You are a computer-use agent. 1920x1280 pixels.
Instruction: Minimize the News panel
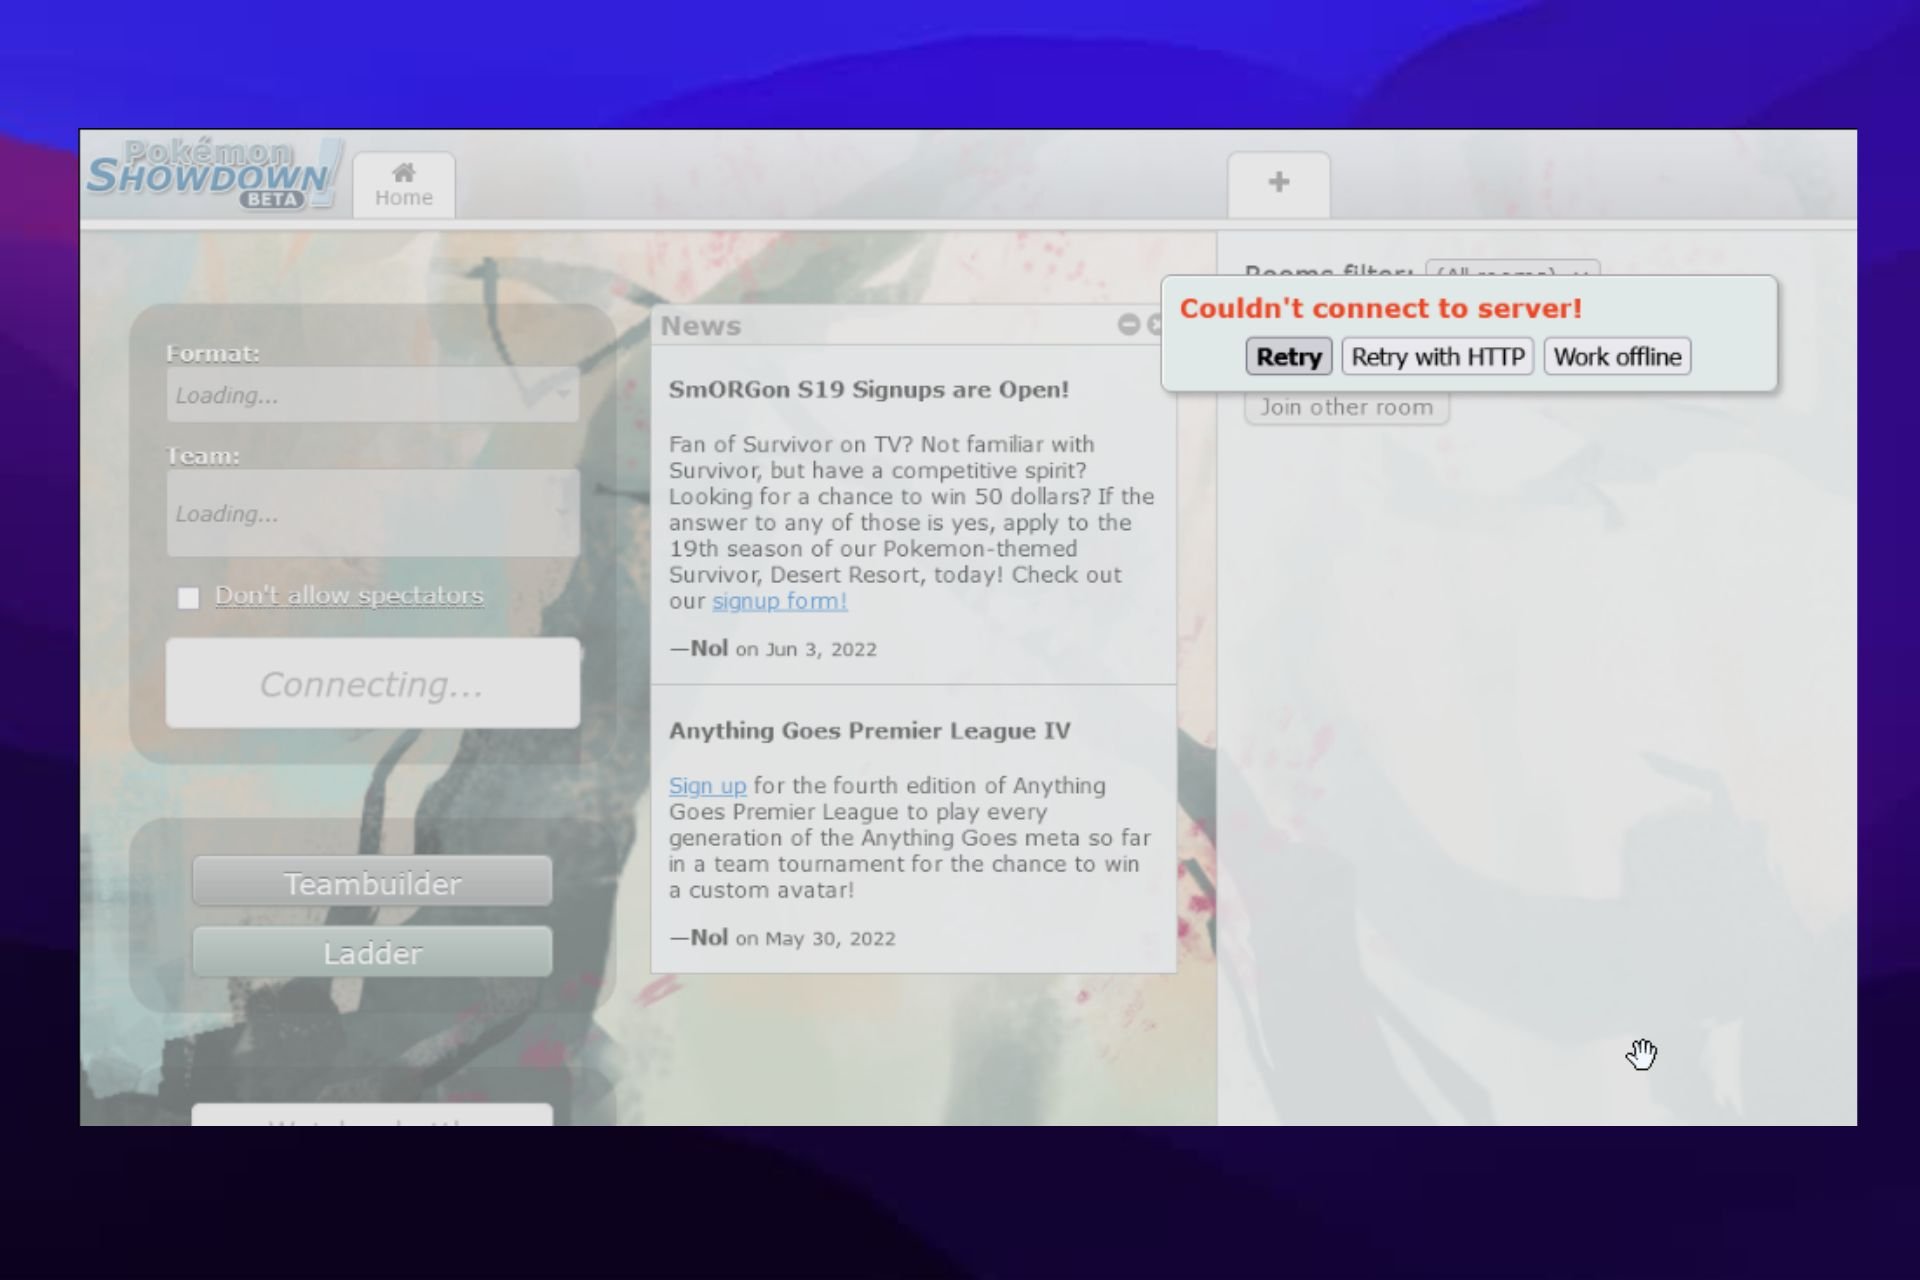coord(1128,325)
